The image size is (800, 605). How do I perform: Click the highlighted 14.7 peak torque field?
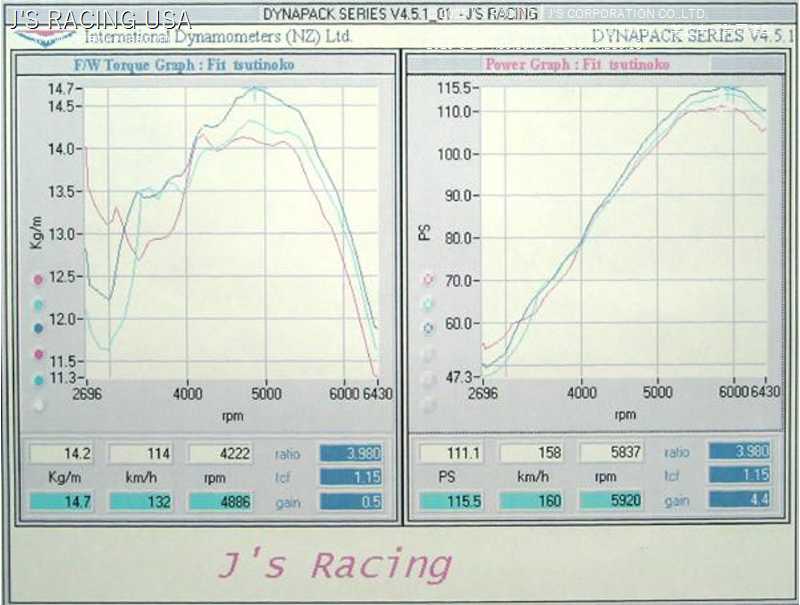(x=61, y=501)
